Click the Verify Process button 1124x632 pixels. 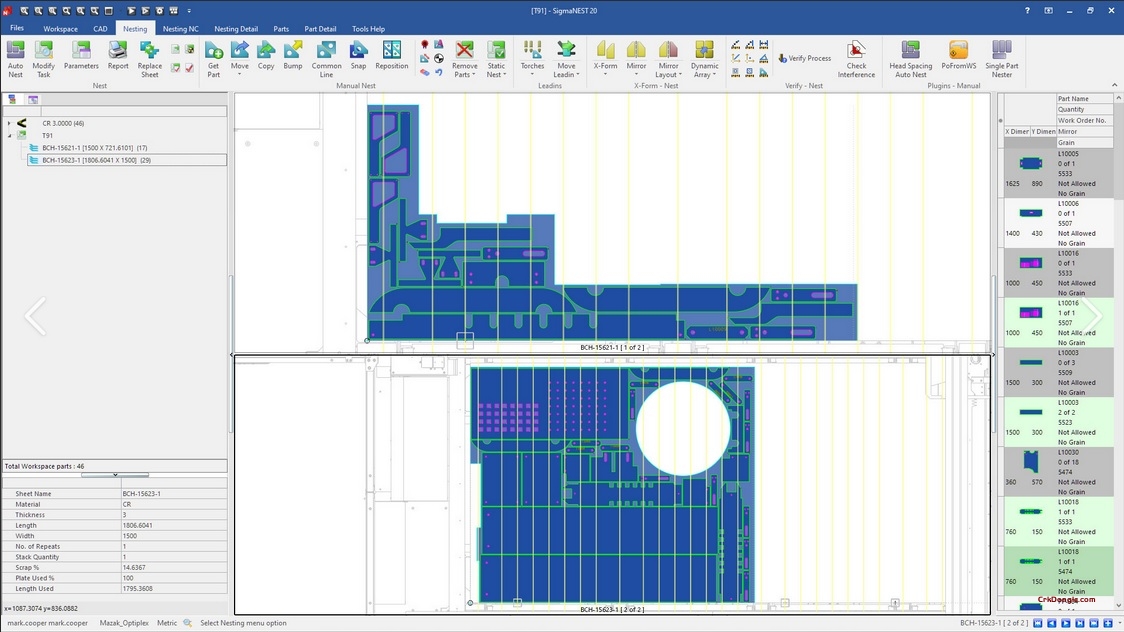tap(804, 58)
